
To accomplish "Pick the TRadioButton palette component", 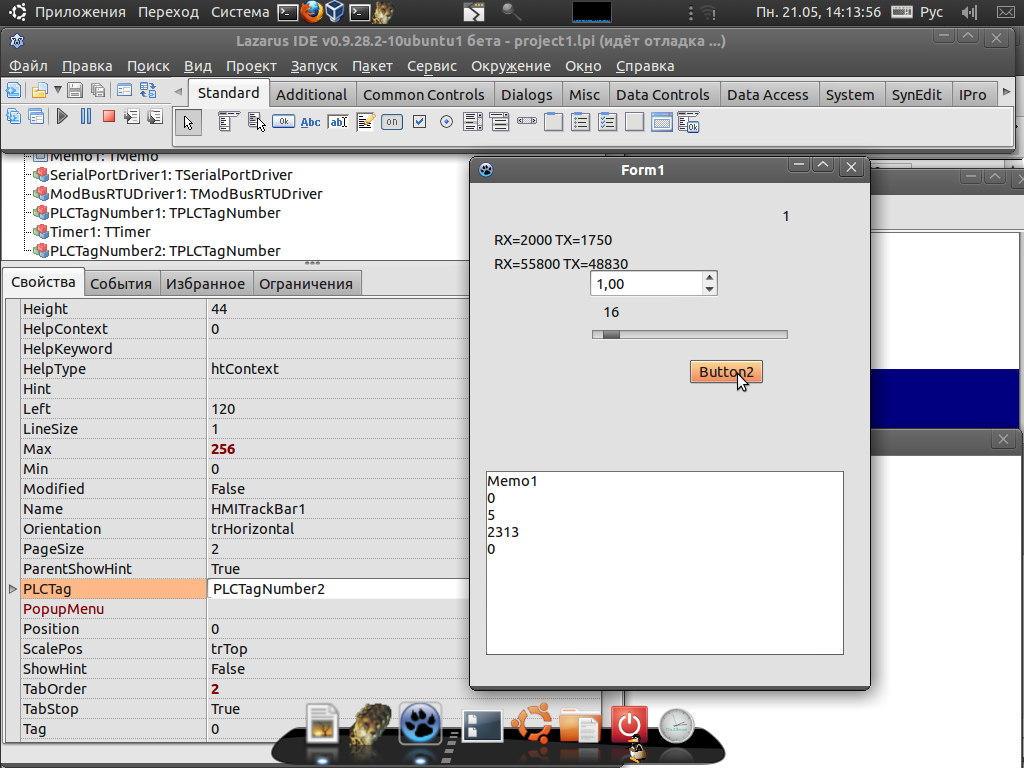I will point(446,122).
